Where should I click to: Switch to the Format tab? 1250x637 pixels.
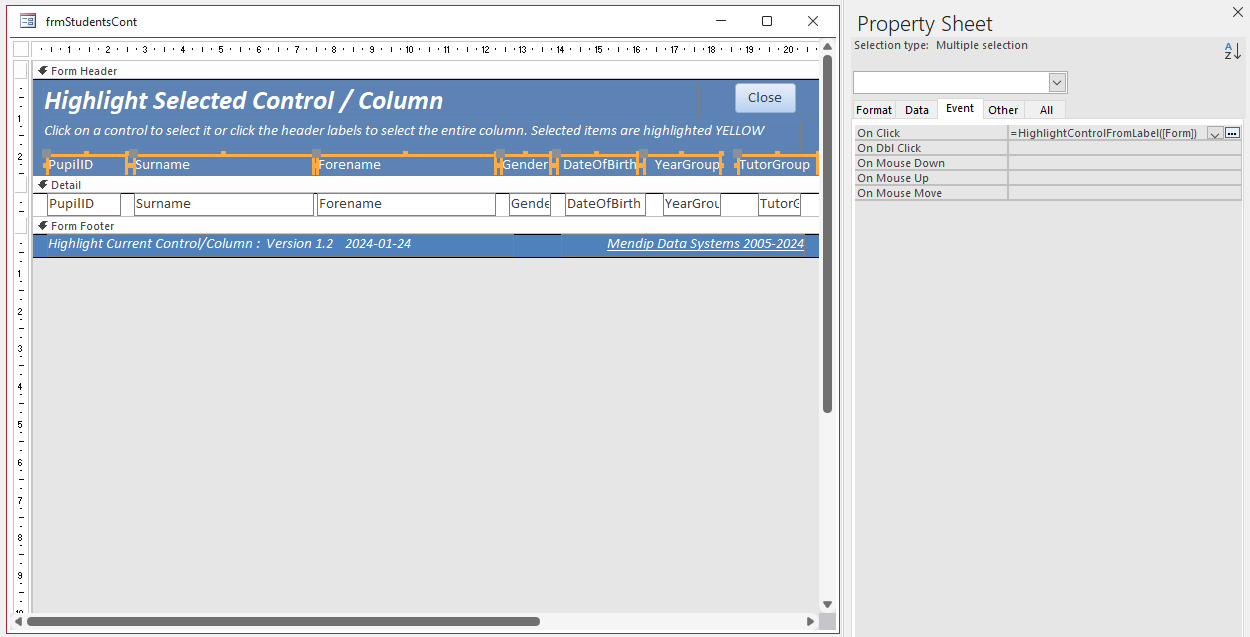click(x=874, y=110)
